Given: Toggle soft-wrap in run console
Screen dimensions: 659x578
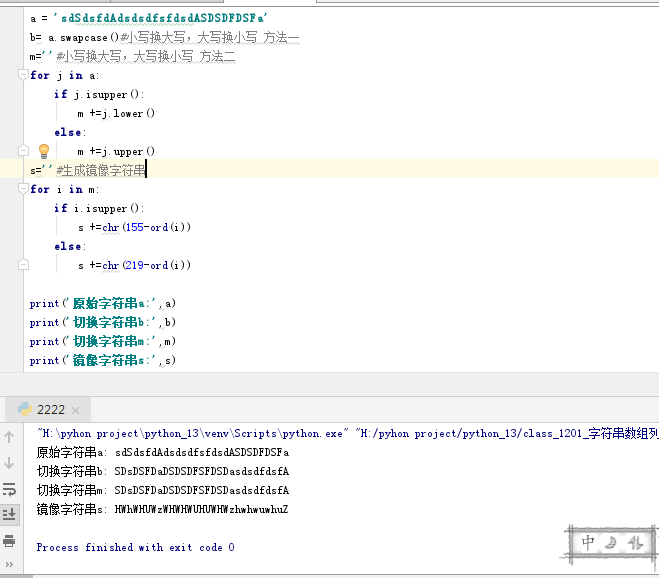Looking at the screenshot, I should pyautogui.click(x=9, y=489).
